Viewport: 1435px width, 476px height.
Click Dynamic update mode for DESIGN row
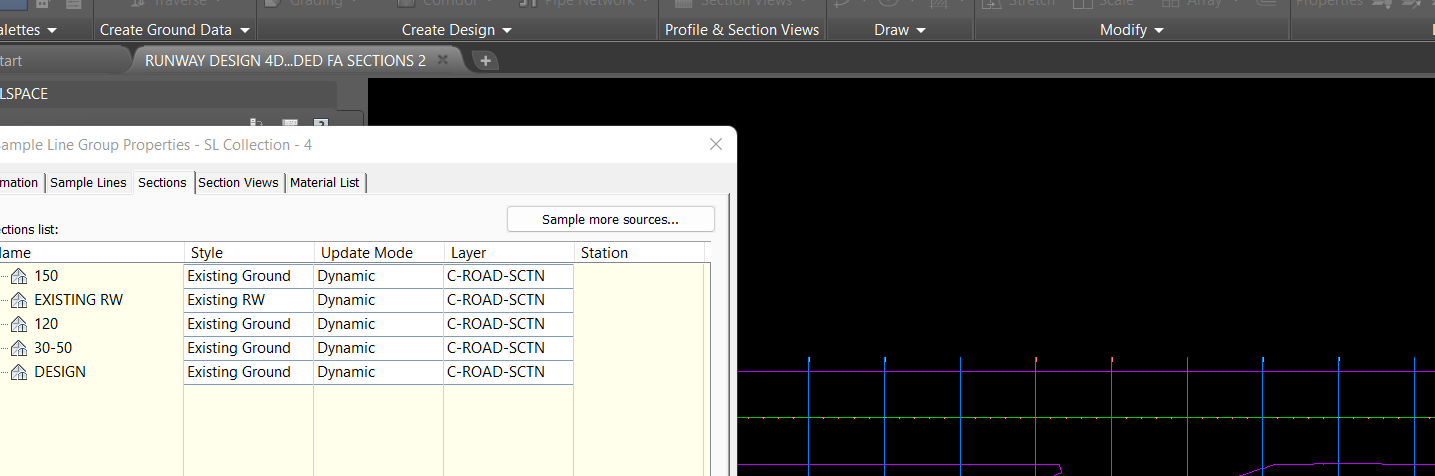tap(378, 372)
